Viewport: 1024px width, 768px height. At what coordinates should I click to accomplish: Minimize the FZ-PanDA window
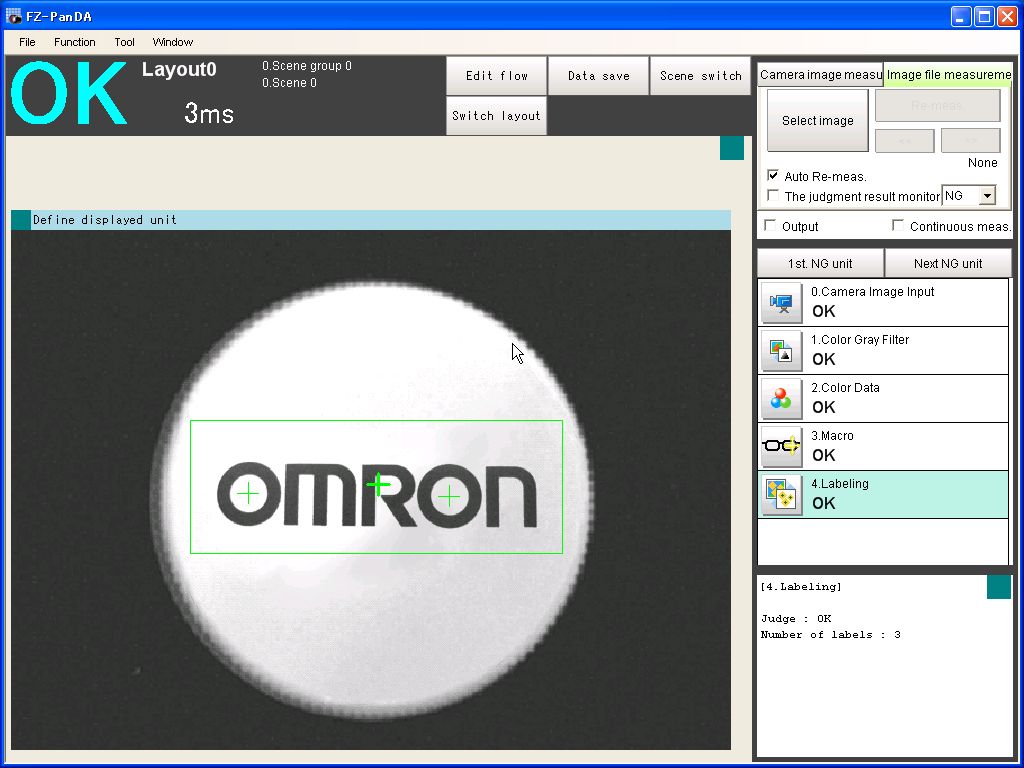[x=961, y=16]
